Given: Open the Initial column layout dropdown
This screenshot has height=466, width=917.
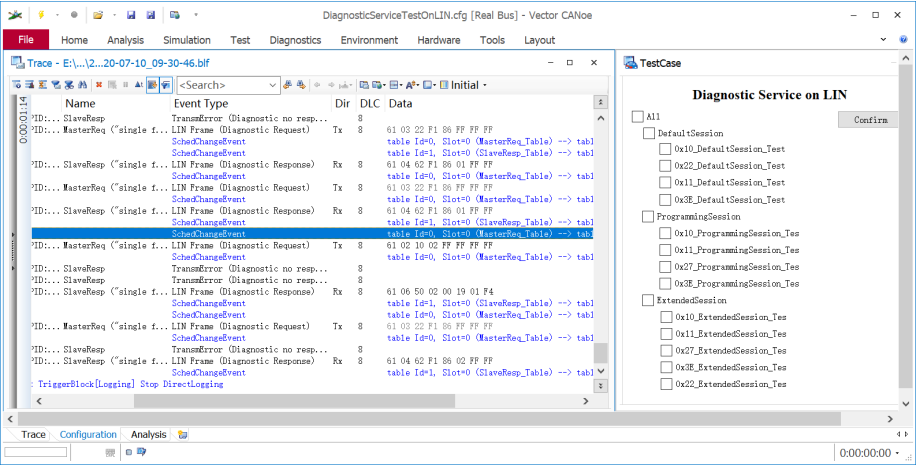Looking at the screenshot, I should click(485, 85).
